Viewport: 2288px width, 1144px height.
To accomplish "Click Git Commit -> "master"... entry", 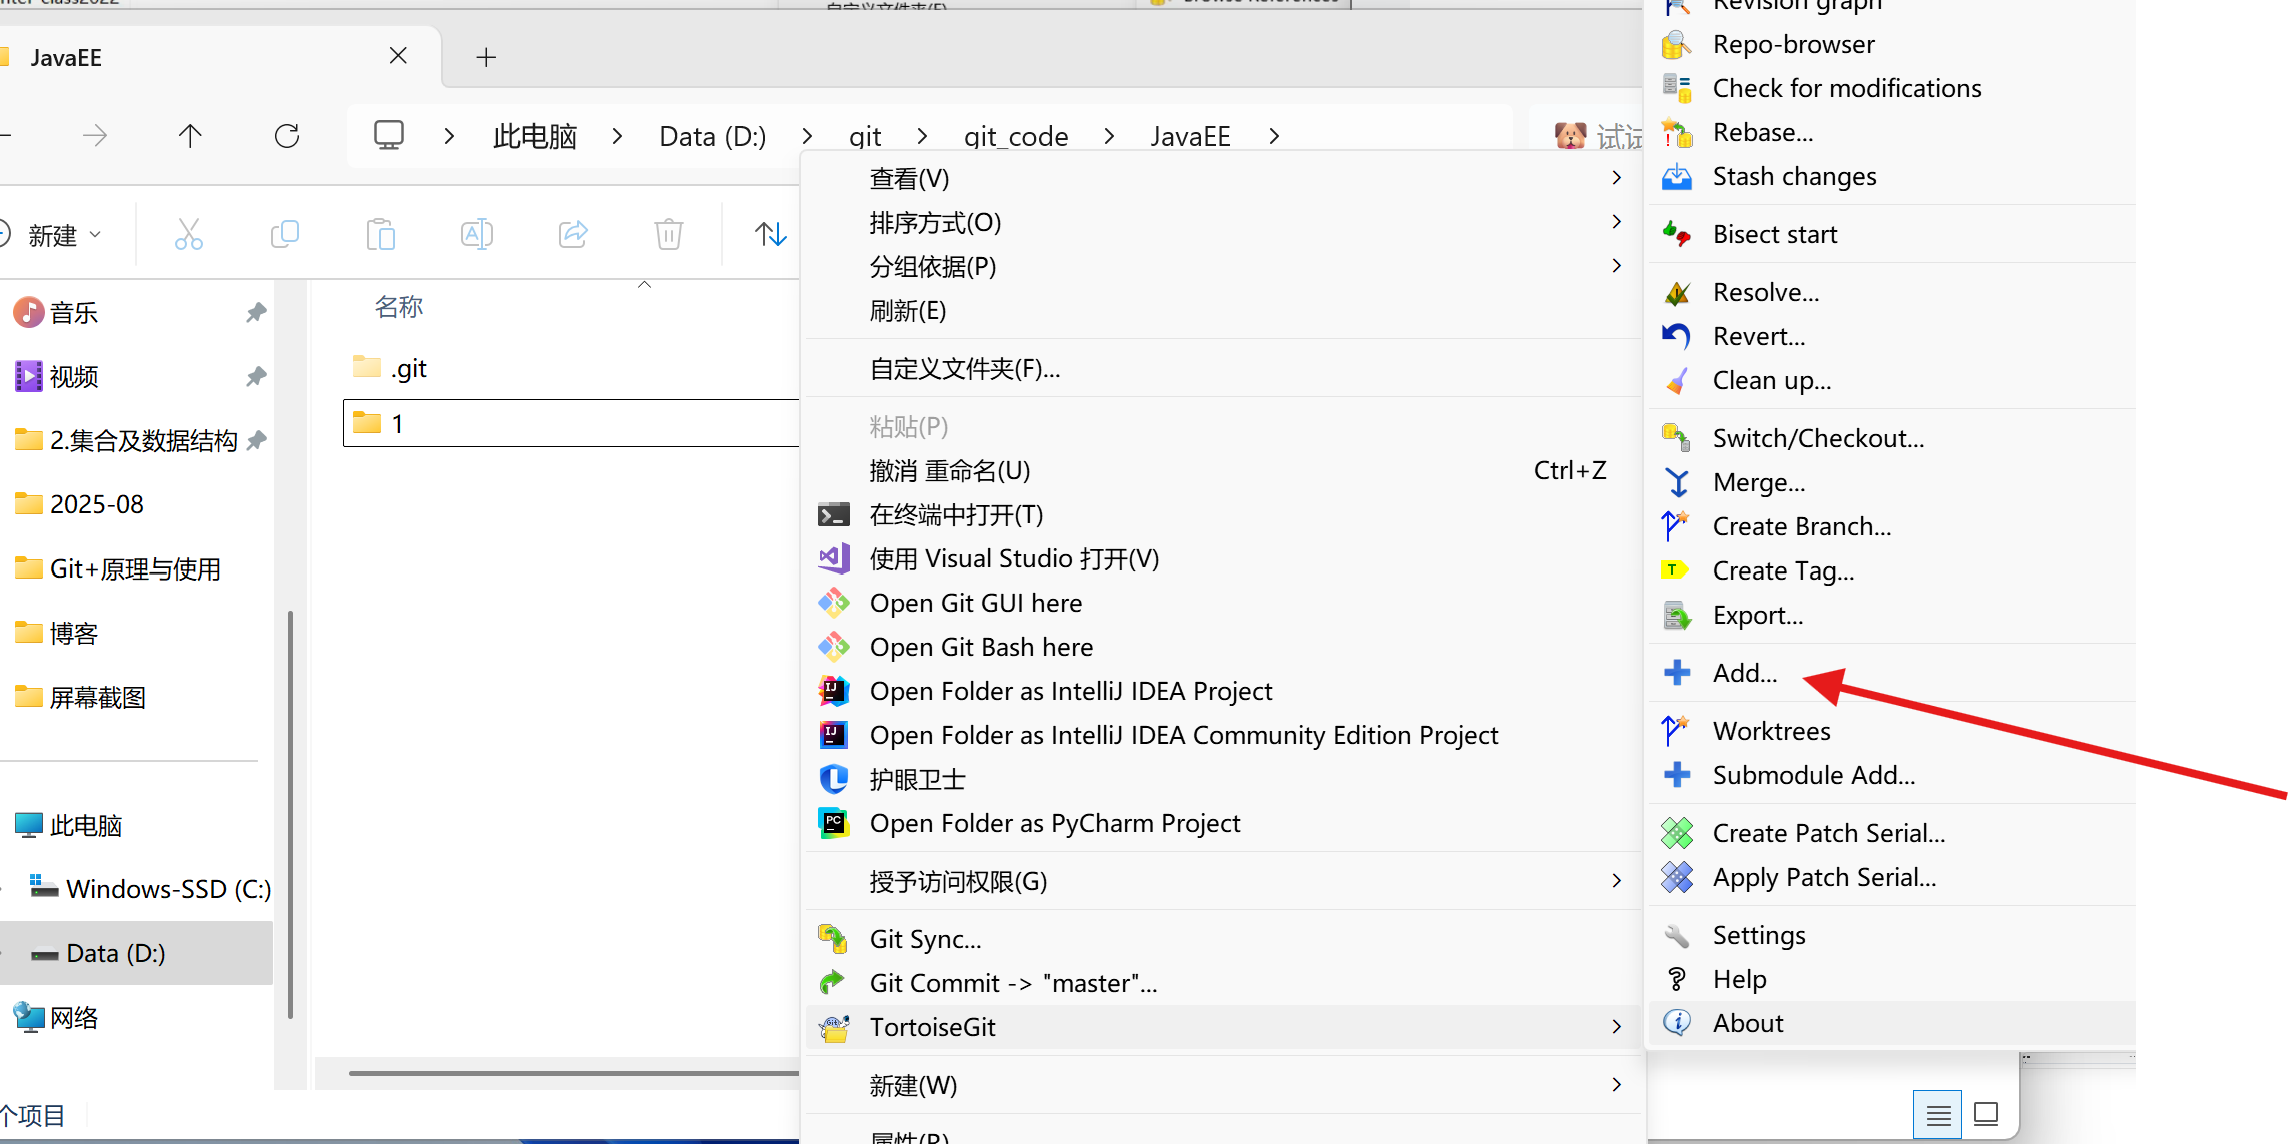I will (1012, 983).
